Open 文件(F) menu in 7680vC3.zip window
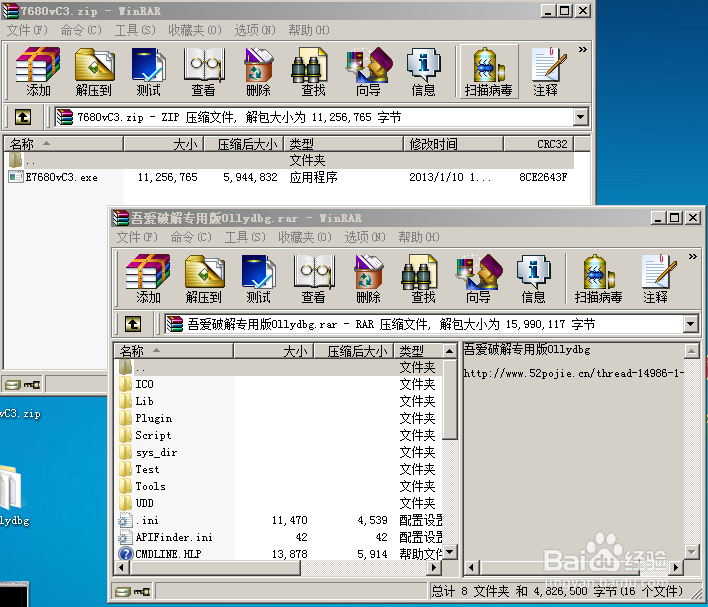 point(27,30)
